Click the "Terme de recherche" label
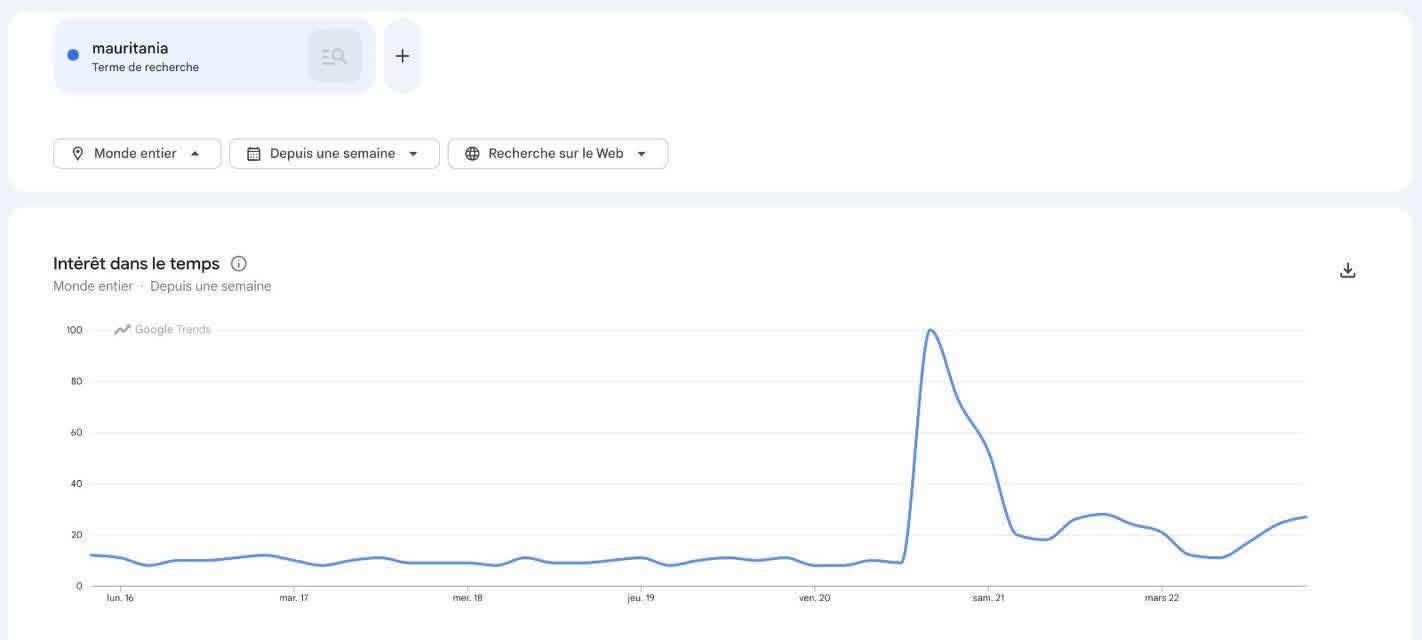 (145, 68)
